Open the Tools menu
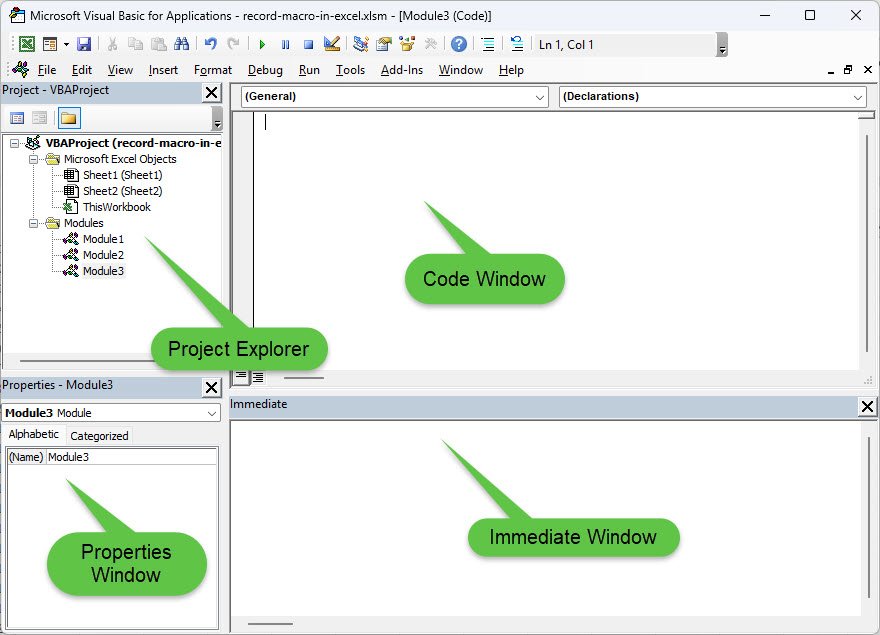The width and height of the screenshot is (880, 635). pos(350,70)
